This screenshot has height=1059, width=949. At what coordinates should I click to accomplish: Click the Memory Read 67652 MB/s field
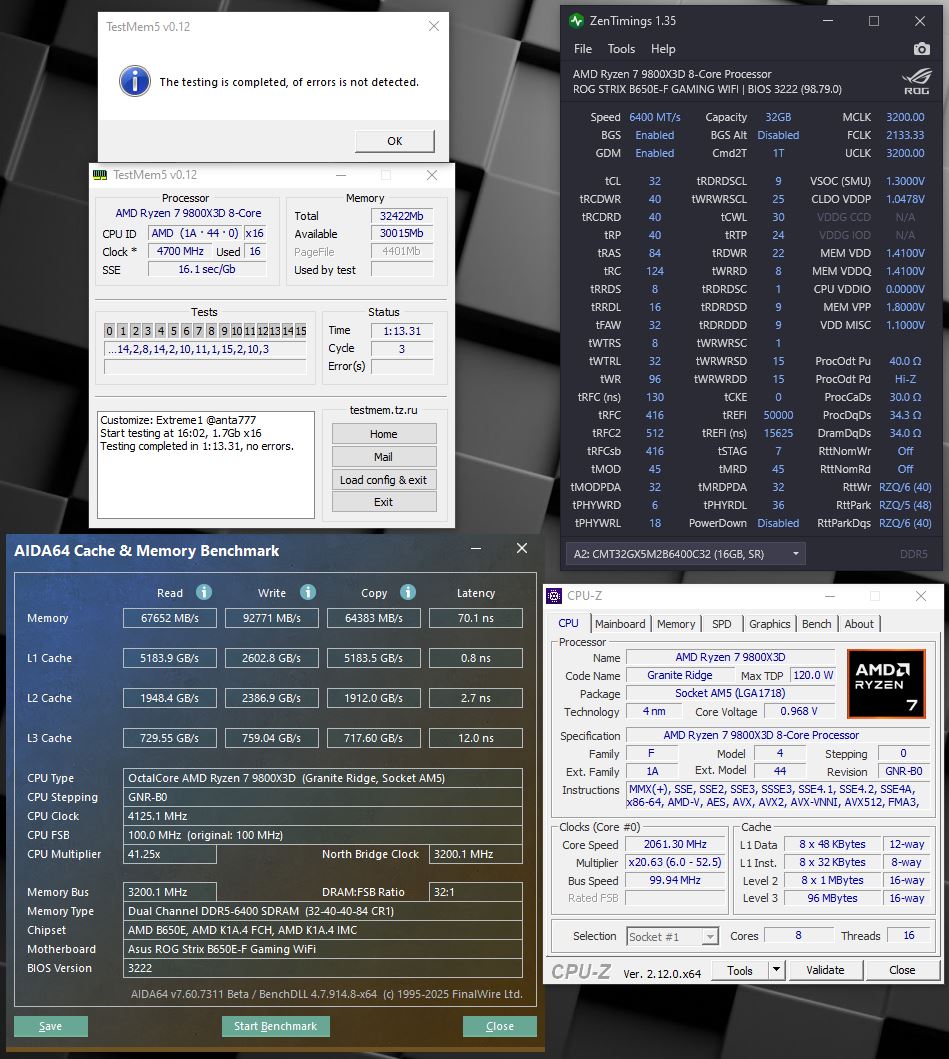[x=170, y=618]
